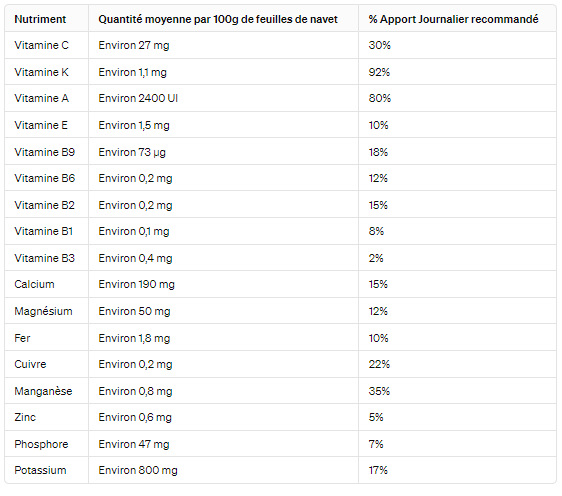The width and height of the screenshot is (562, 496).
Task: Click the Vitamine E row label
Action: point(41,125)
